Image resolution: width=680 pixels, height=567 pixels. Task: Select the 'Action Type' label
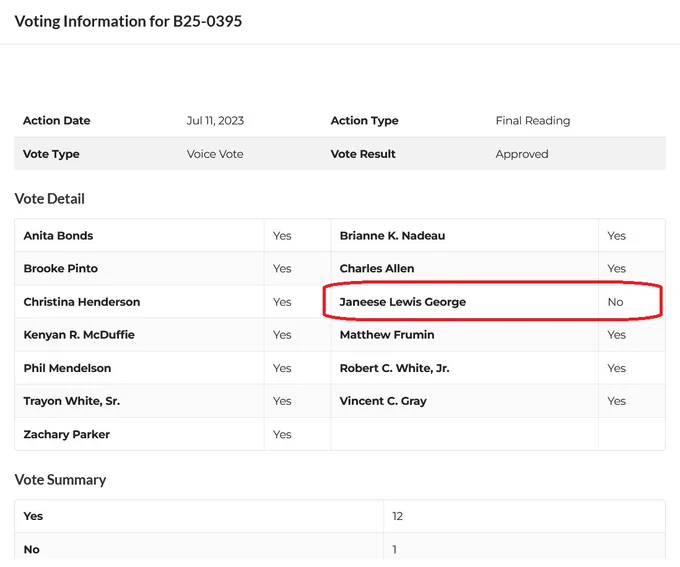coord(365,121)
